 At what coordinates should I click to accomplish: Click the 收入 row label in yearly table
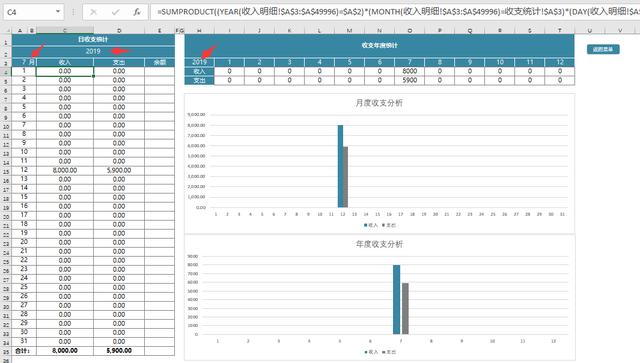point(199,71)
